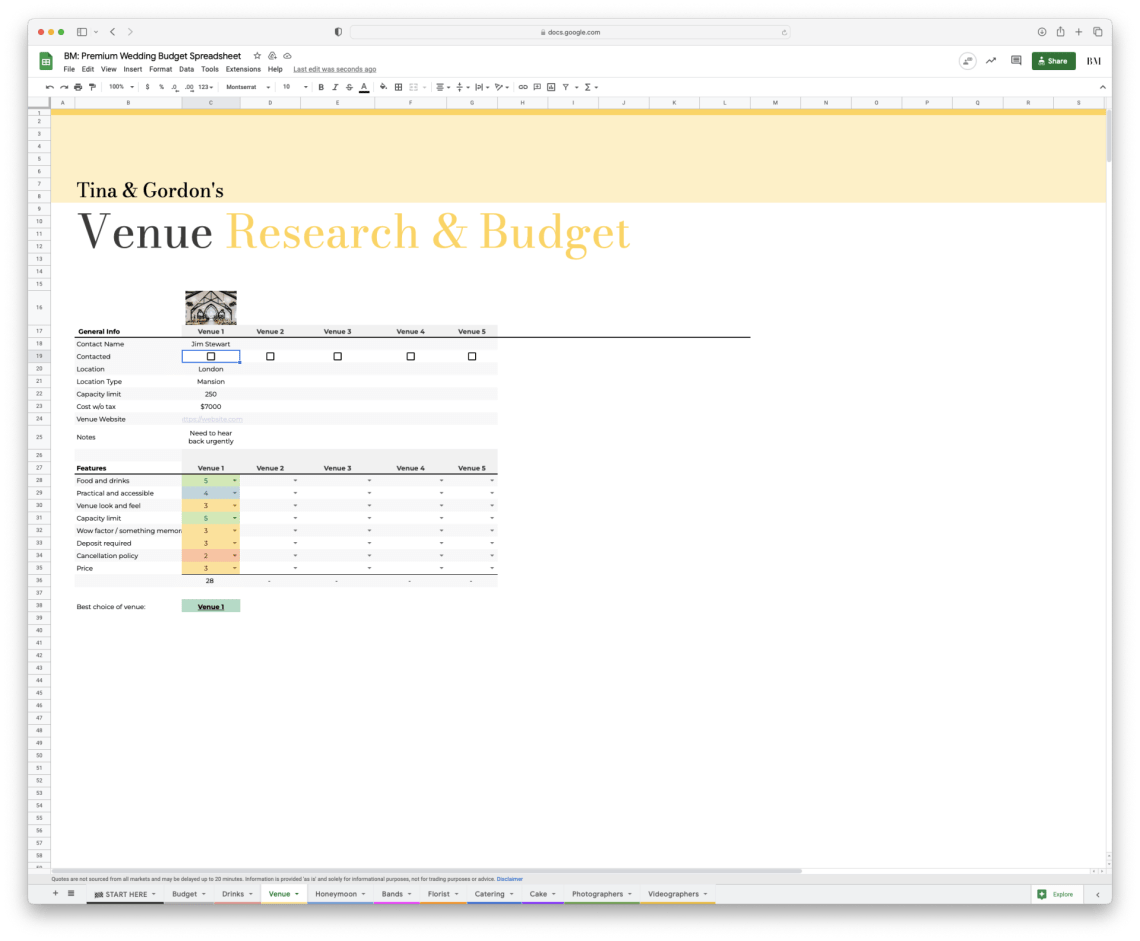Open horizontal align dropdown
Viewport: 1140px width, 941px height.
(x=442, y=87)
